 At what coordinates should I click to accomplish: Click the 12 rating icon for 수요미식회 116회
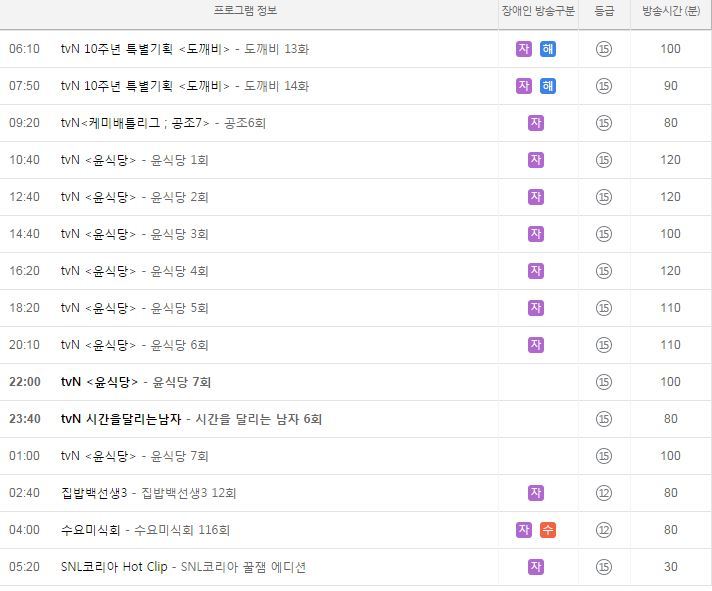(603, 530)
